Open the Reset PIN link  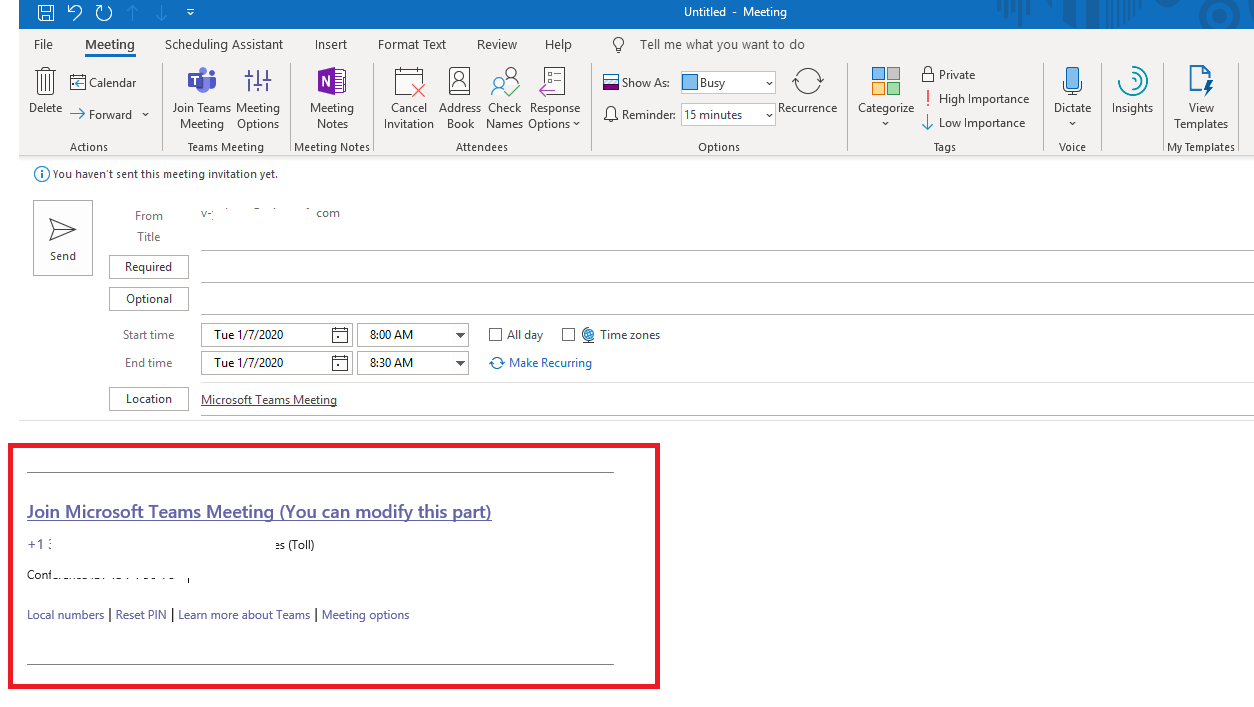pos(140,614)
